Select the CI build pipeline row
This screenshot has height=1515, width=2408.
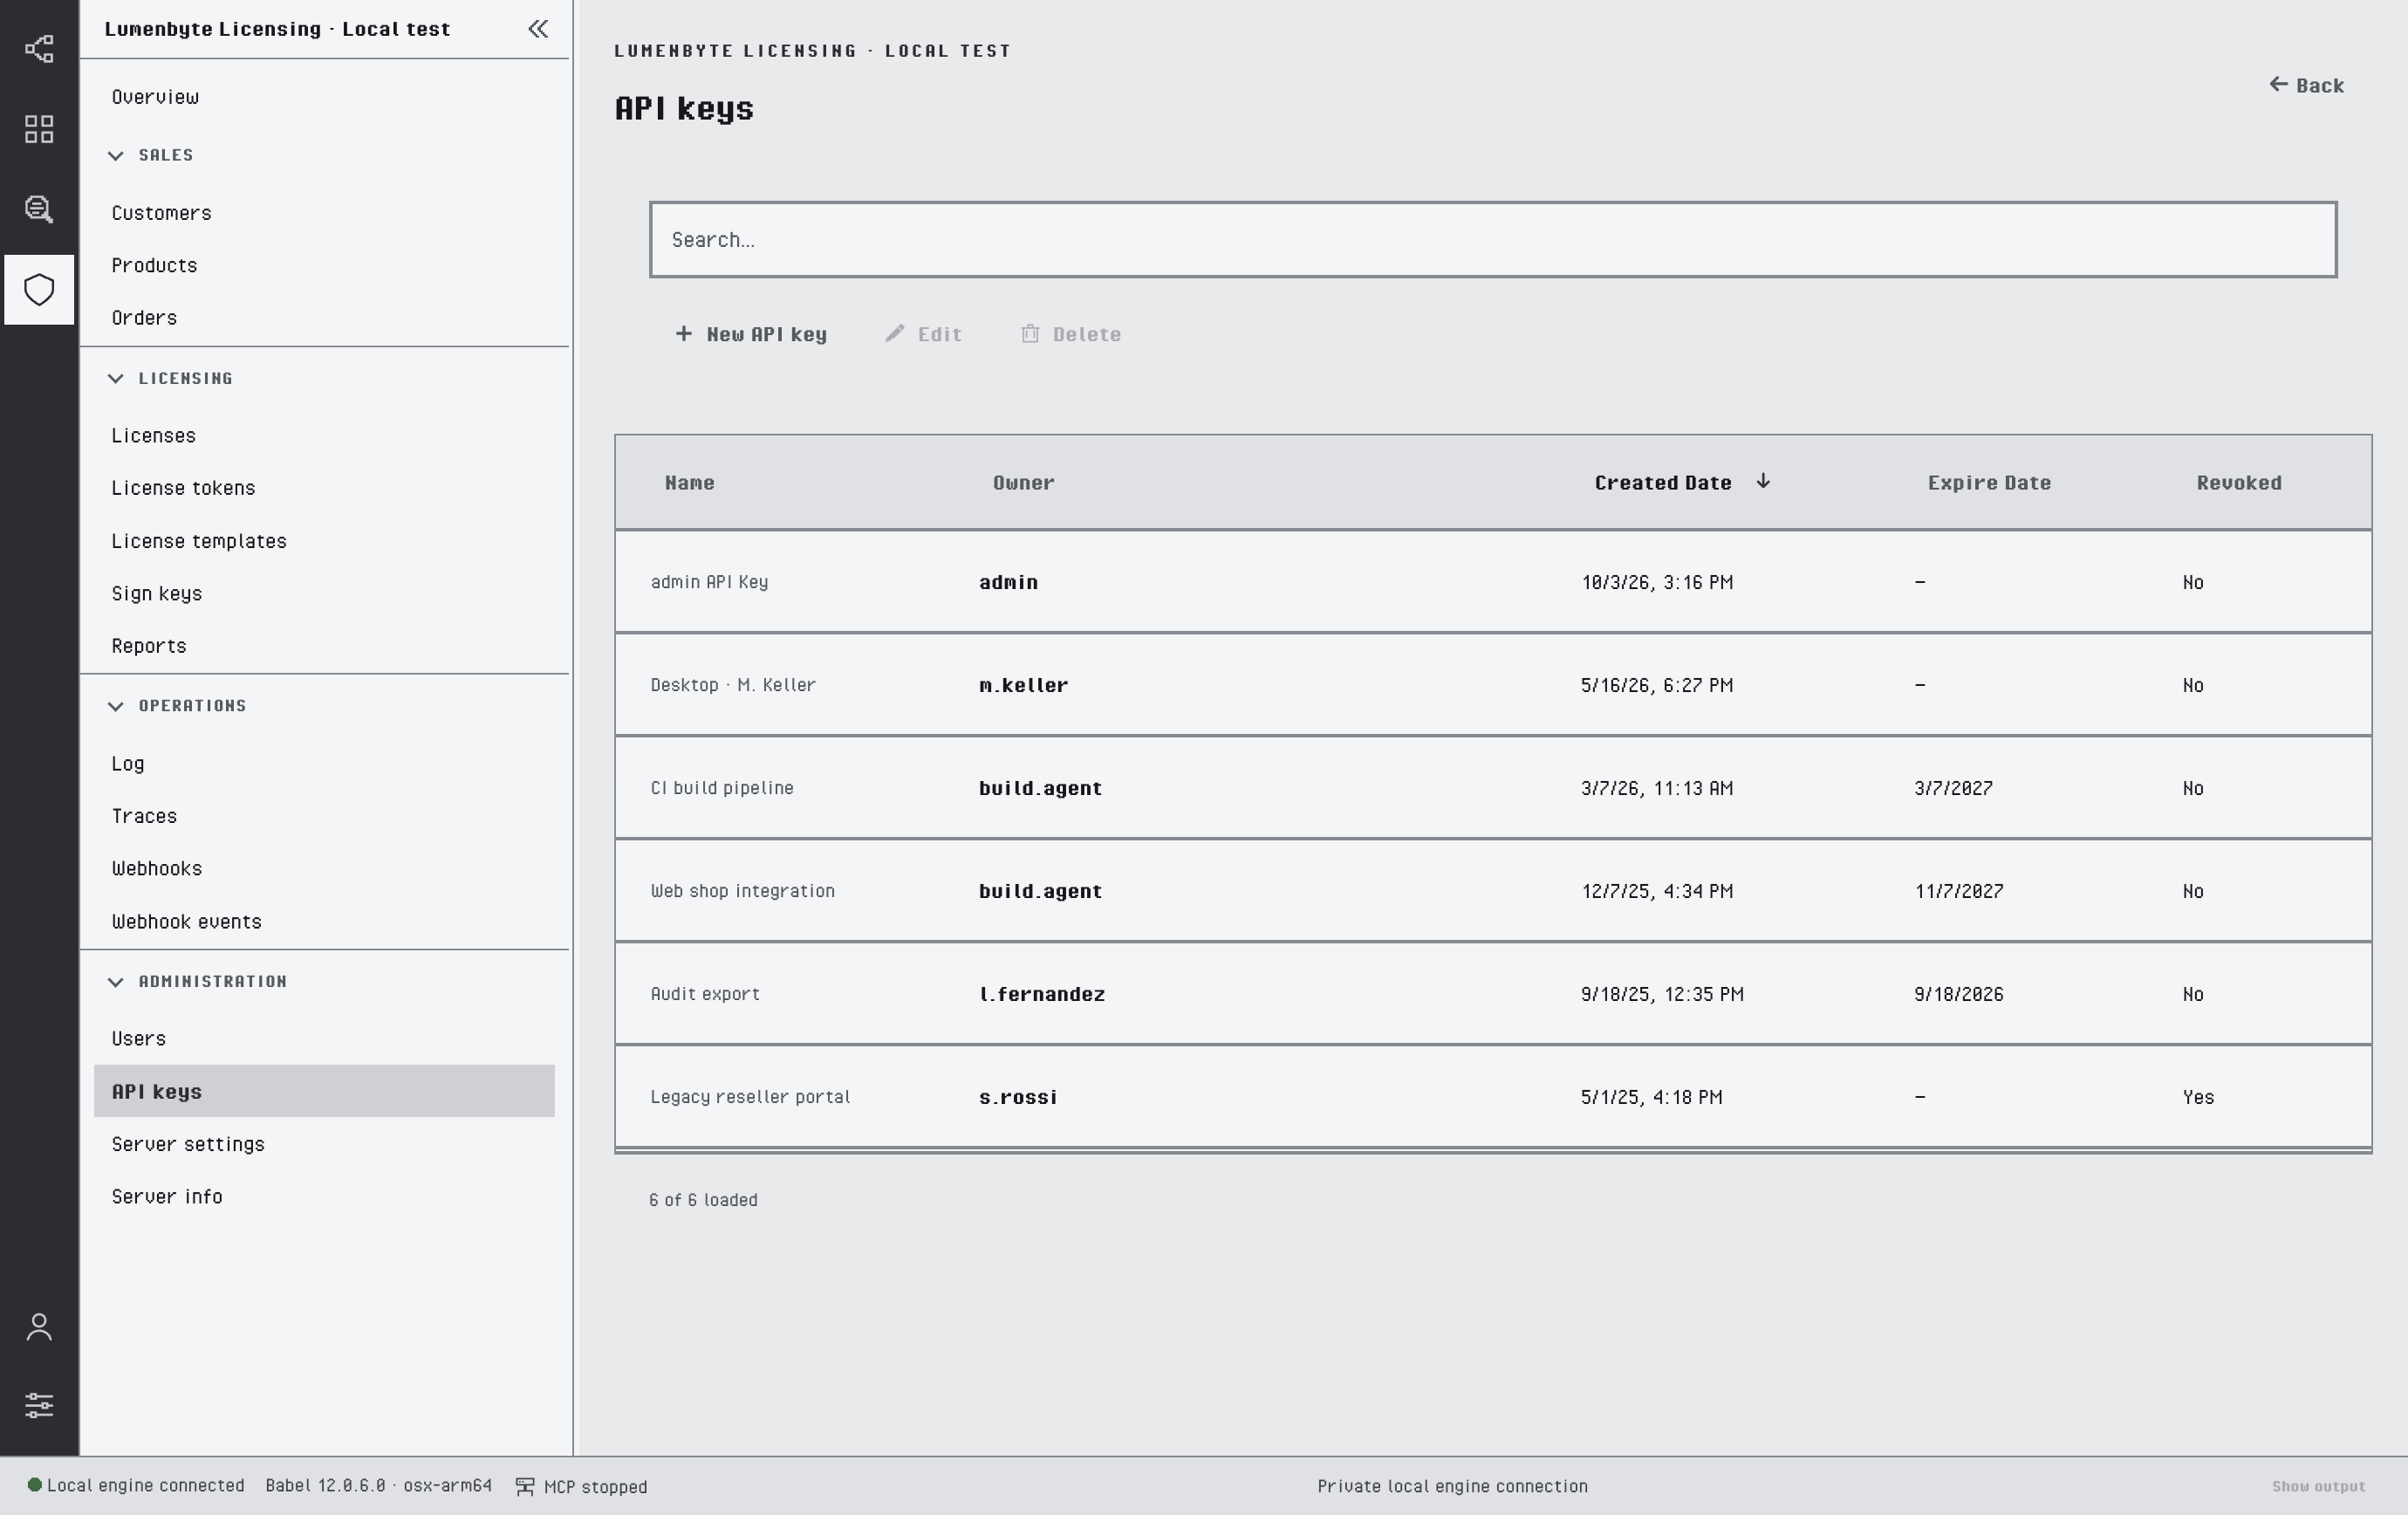coord(1493,788)
